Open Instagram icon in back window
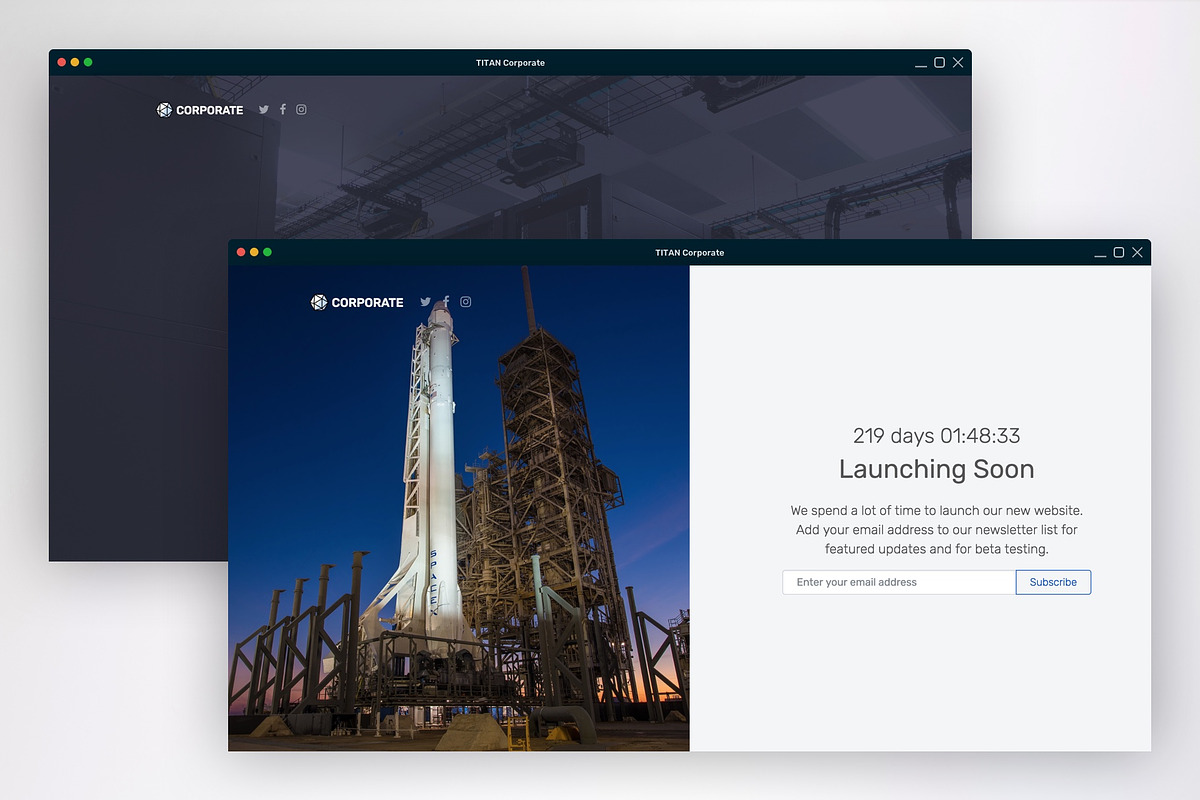 [x=301, y=110]
